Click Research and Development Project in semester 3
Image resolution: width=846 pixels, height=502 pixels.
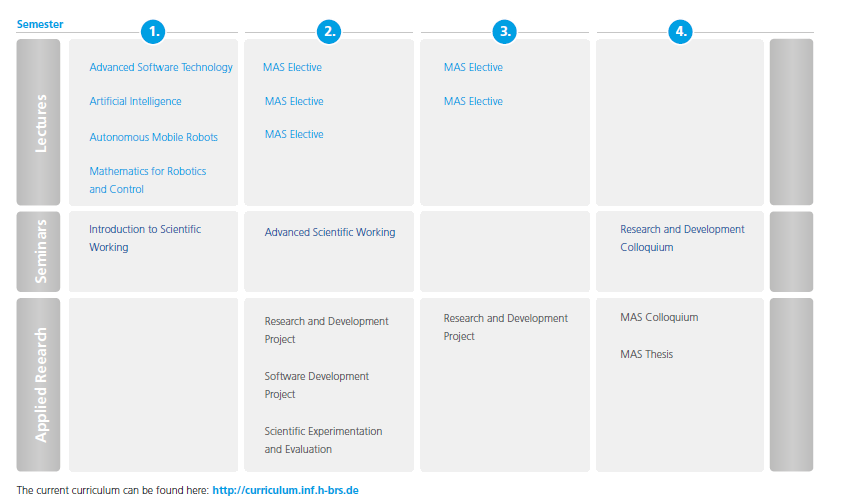506,327
